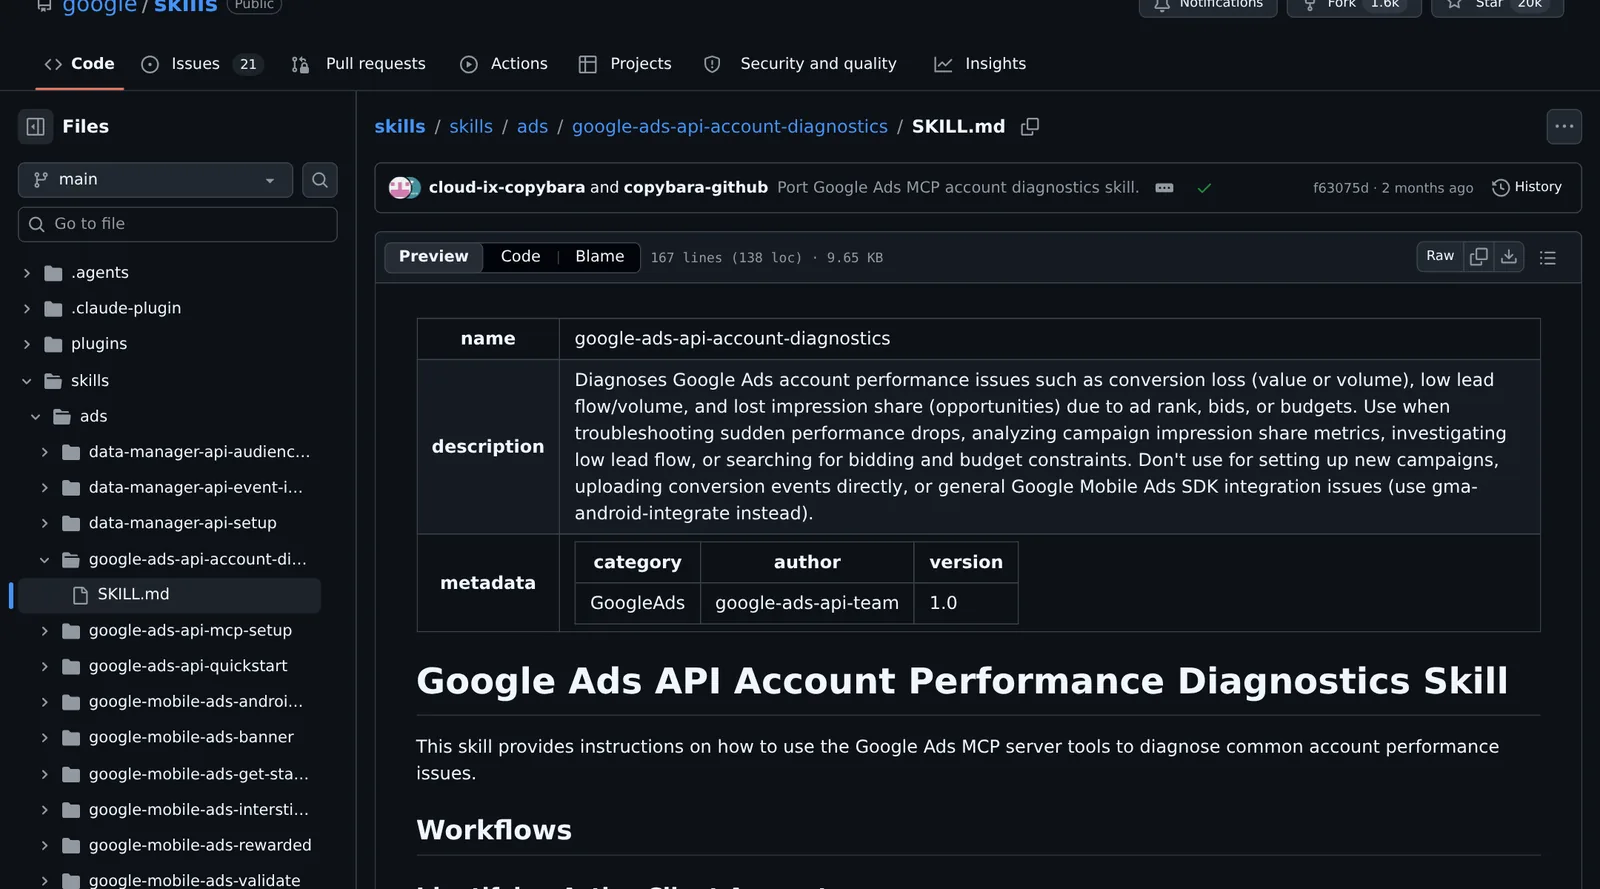Screen dimensions: 1600x889
Task: Download raw file icon
Action: [x=1509, y=257]
